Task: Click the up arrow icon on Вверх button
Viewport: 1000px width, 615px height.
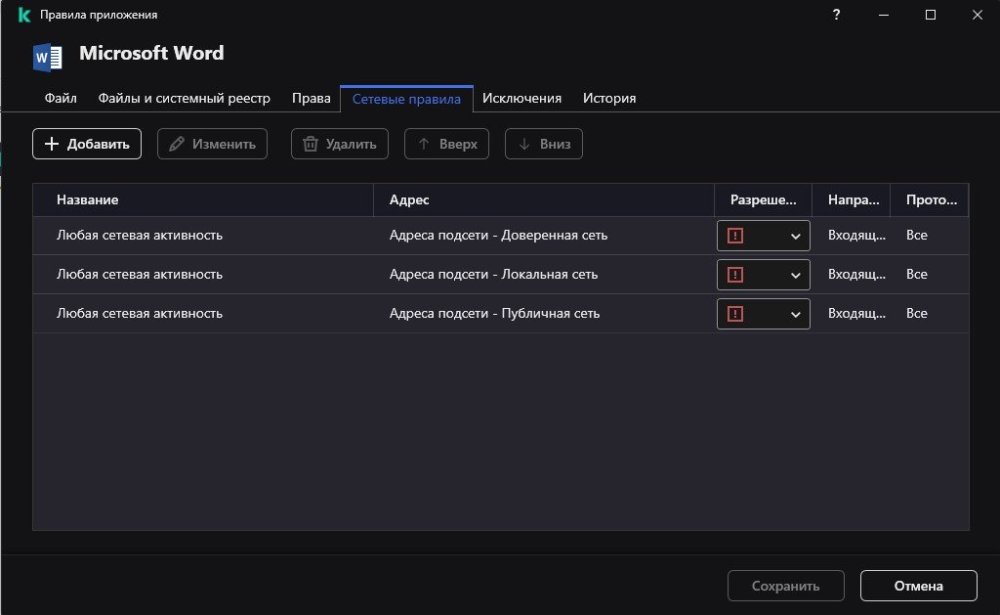Action: pyautogui.click(x=424, y=143)
